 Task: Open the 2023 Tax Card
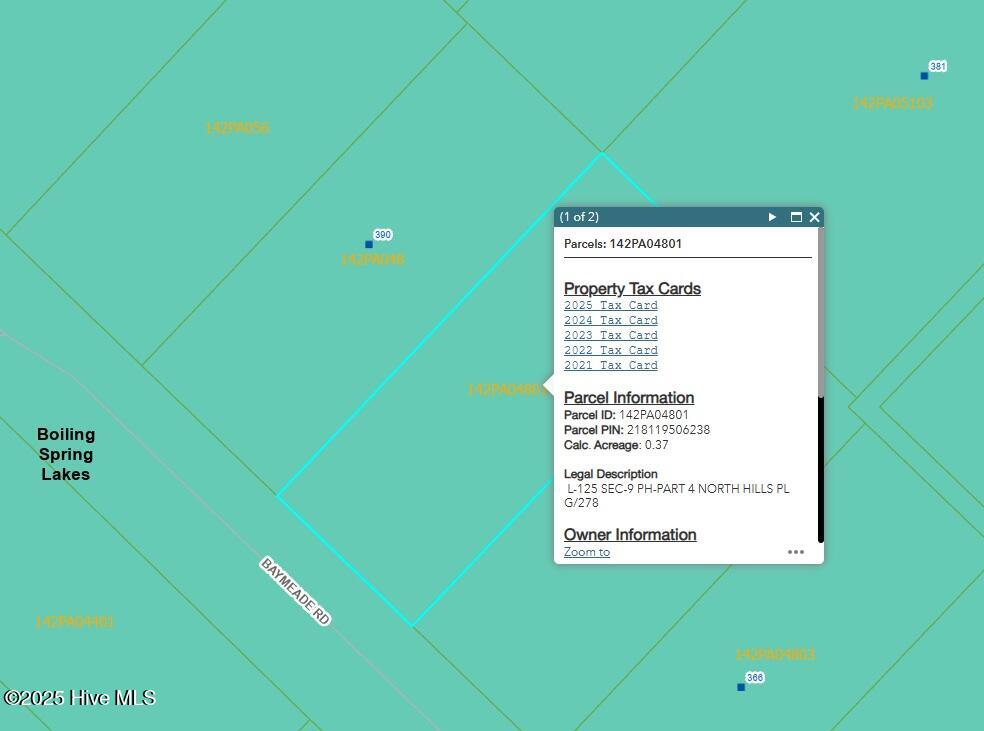(610, 335)
